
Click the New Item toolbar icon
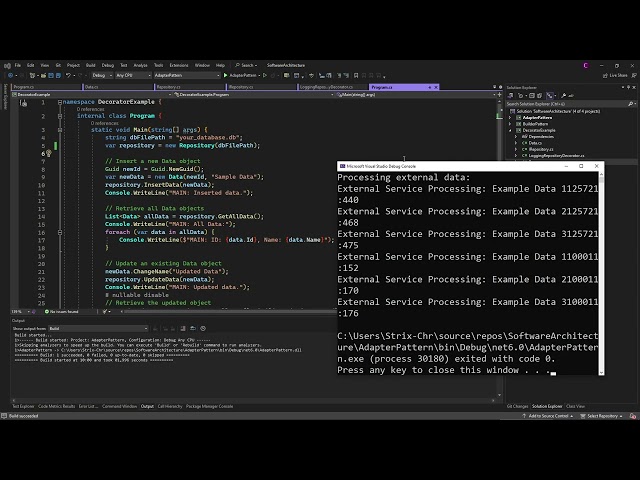(32, 76)
